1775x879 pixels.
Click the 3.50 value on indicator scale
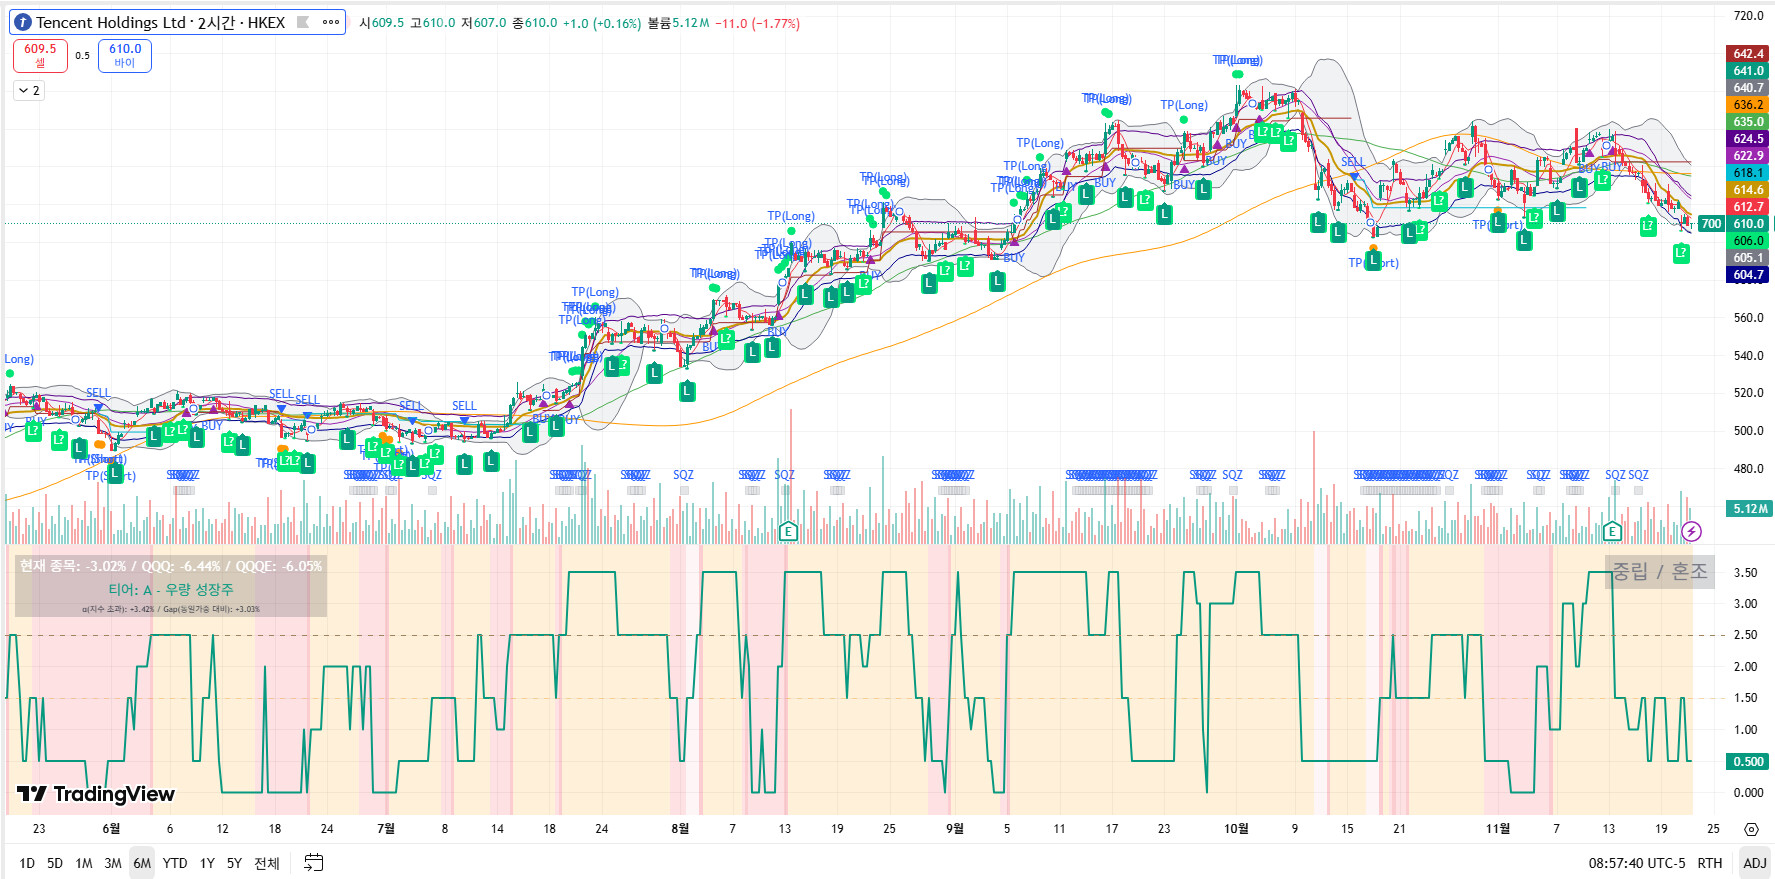pyautogui.click(x=1745, y=573)
